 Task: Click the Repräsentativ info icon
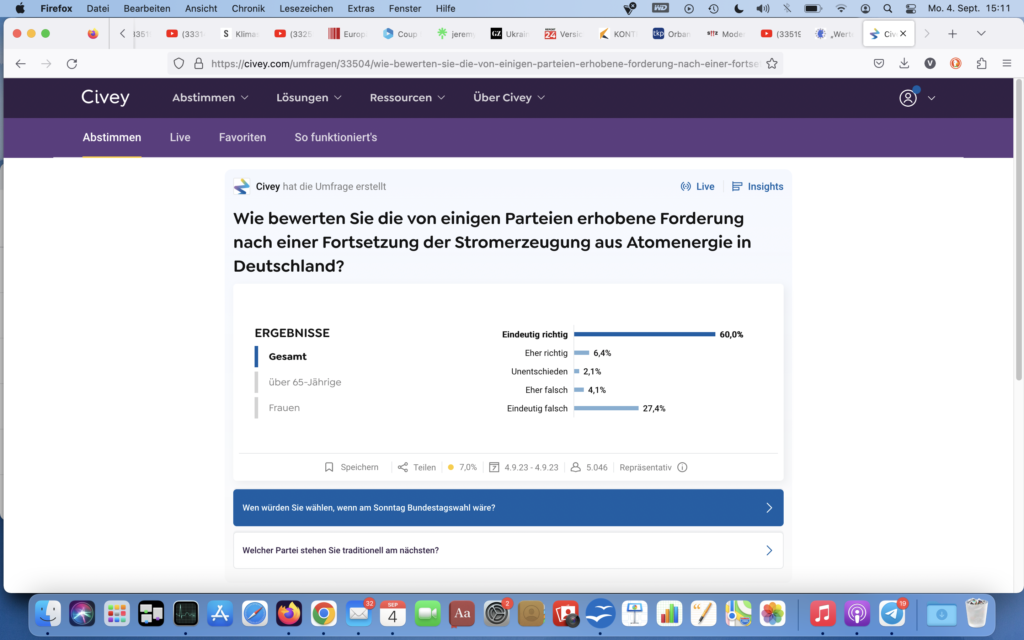[682, 467]
